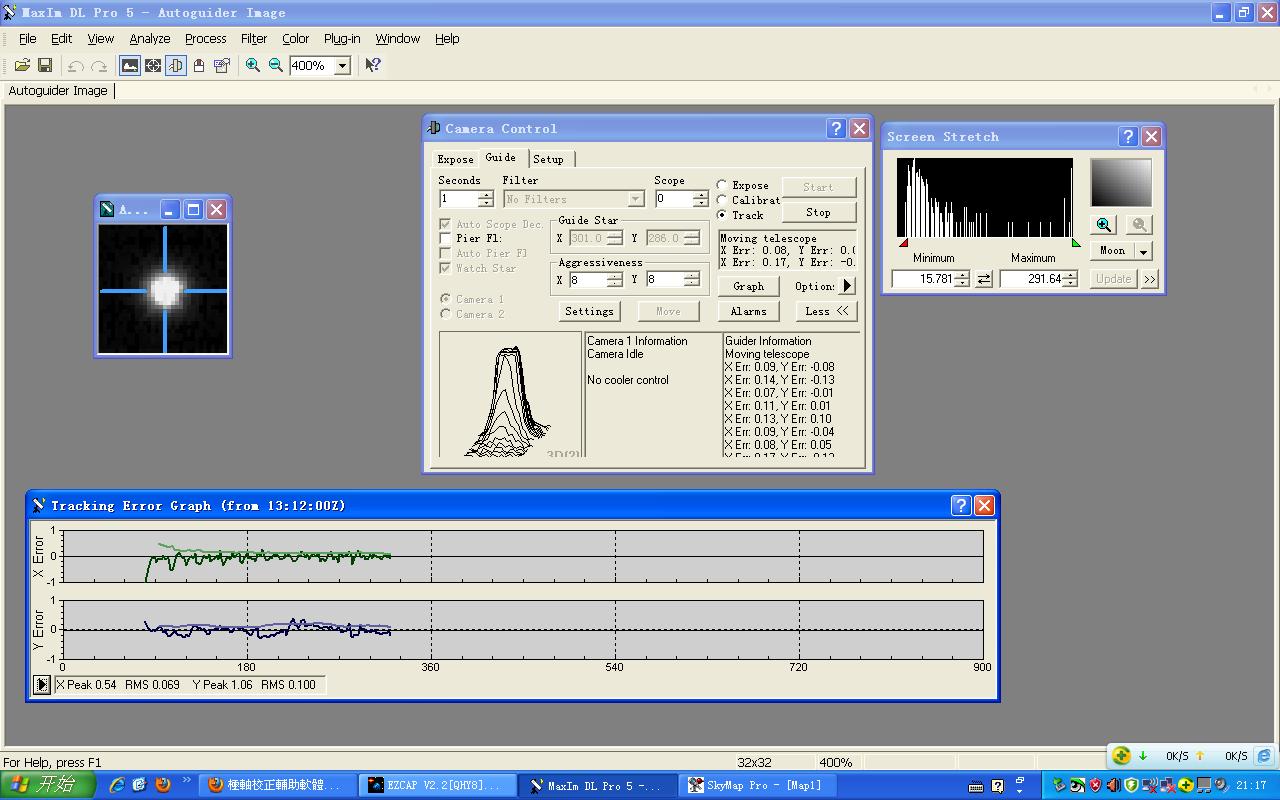Click Screen Stretch zoom-in histogram button
1280x800 pixels.
coord(1104,225)
